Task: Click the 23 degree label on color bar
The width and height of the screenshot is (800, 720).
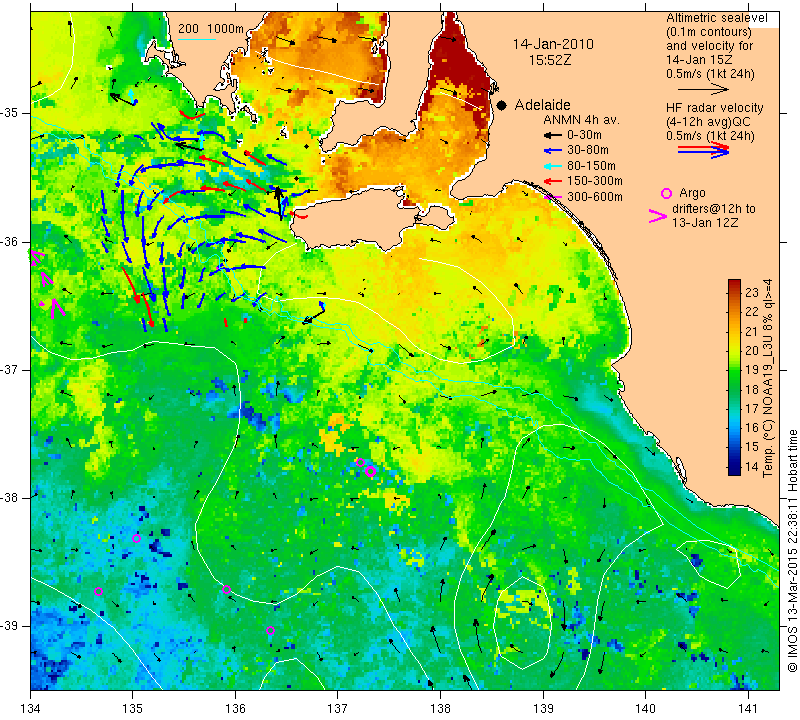Action: coord(752,292)
